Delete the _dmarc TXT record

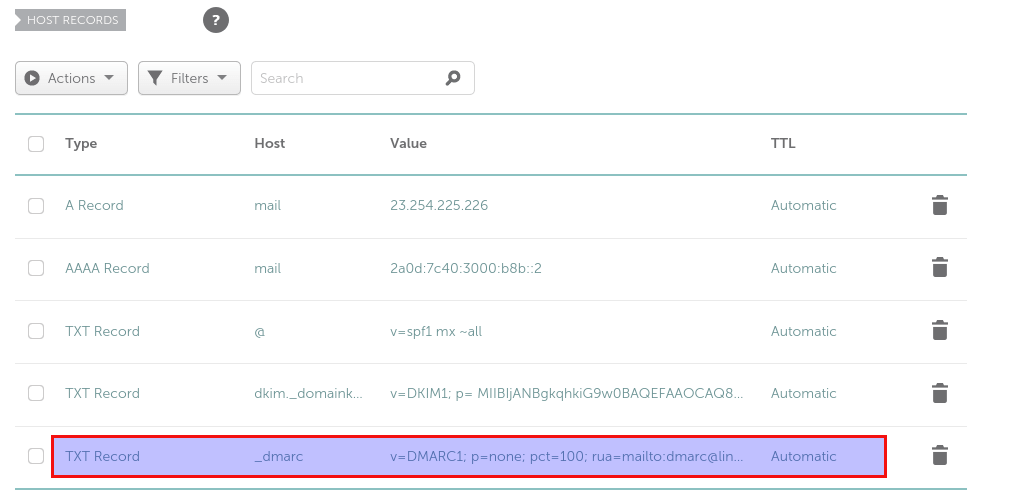click(939, 456)
